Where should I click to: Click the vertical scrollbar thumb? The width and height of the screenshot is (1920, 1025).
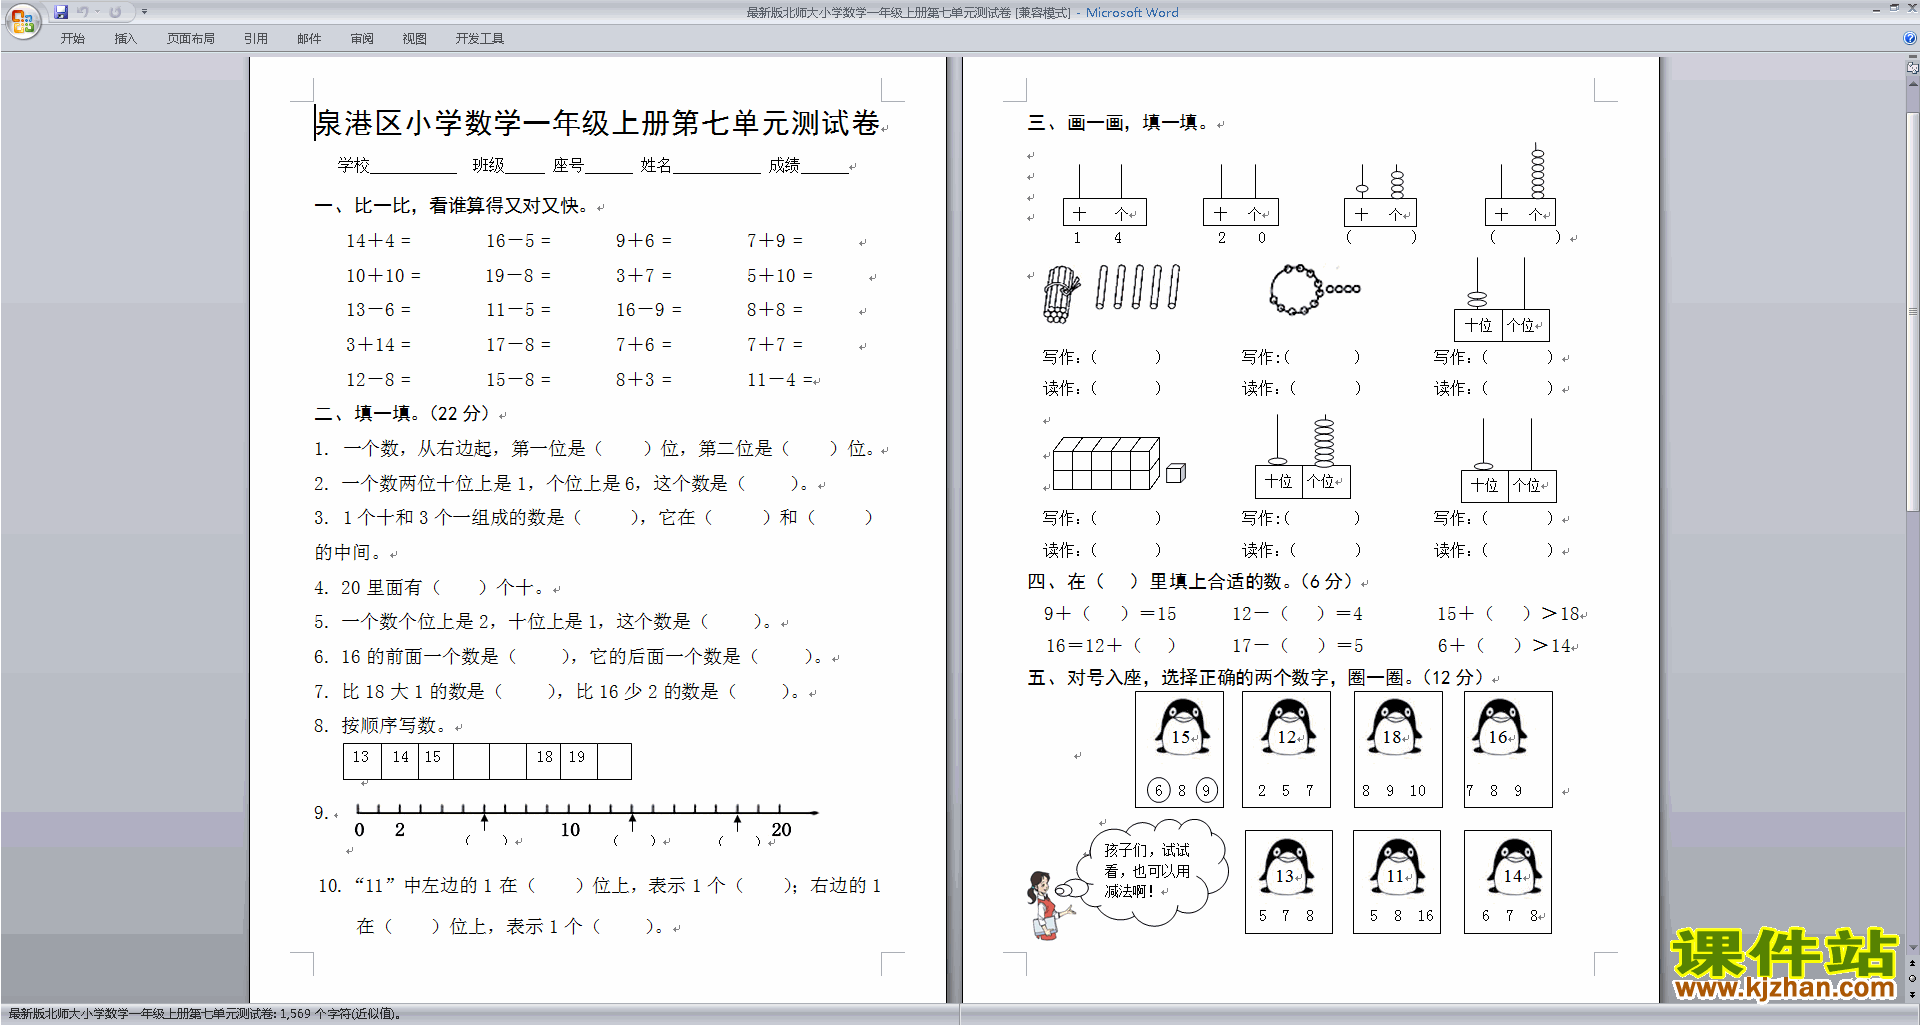[1912, 312]
